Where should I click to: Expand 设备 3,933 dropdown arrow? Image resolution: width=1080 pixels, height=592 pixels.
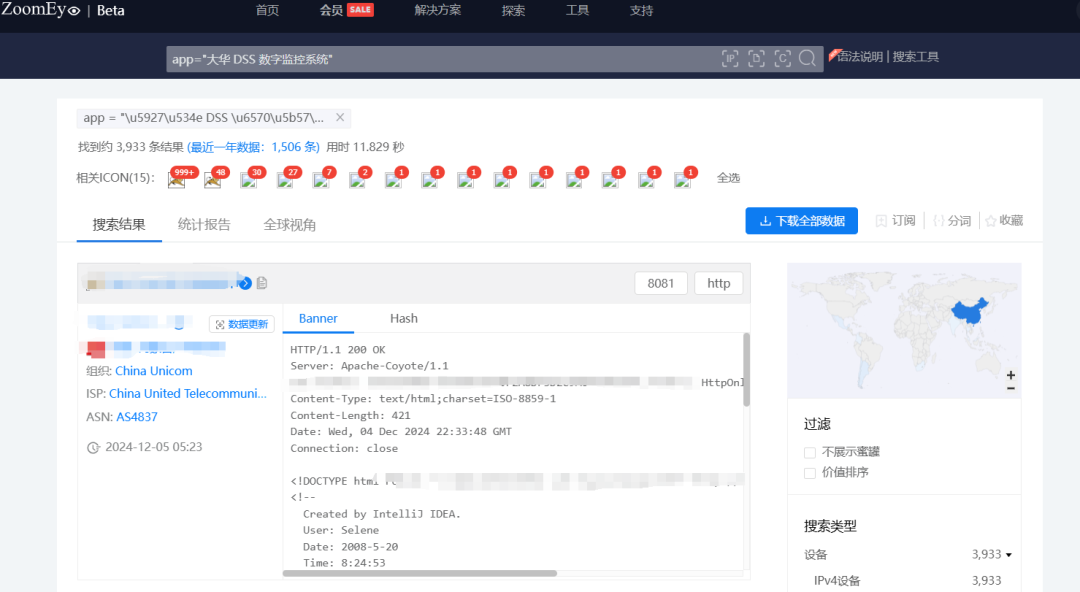(1009, 555)
